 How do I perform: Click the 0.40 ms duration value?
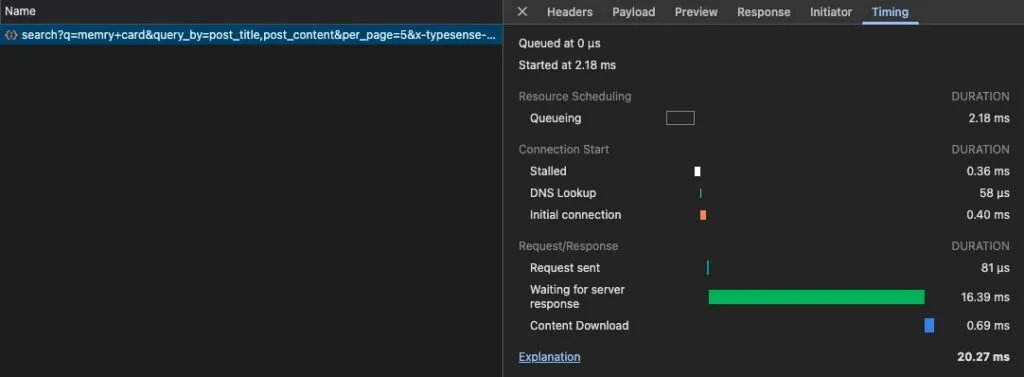pos(988,215)
